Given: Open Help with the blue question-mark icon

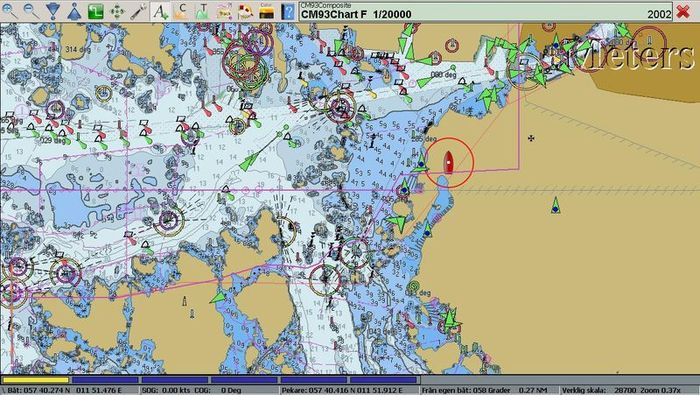Looking at the screenshot, I should [x=288, y=11].
